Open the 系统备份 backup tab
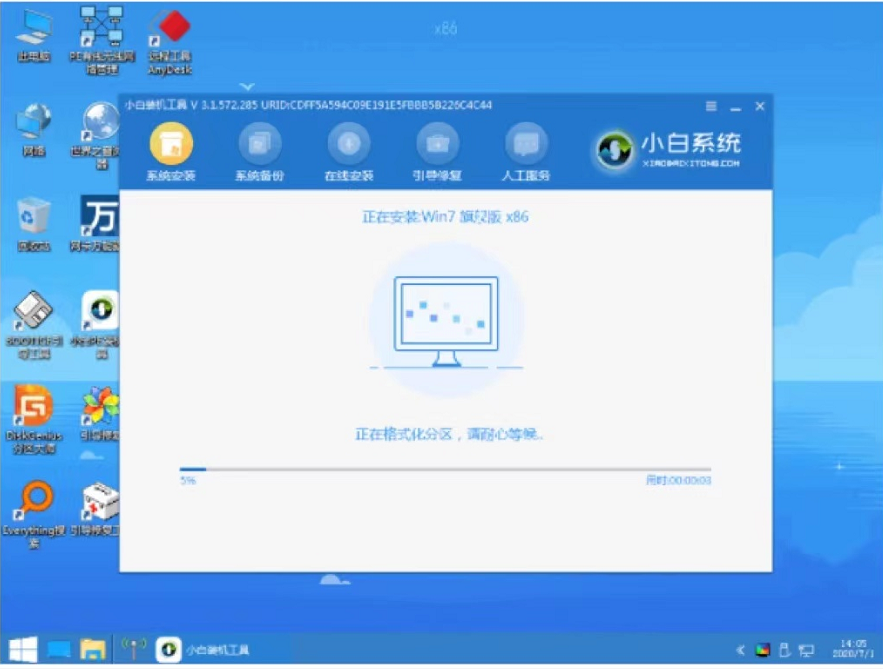This screenshot has height=669, width=883. click(260, 151)
